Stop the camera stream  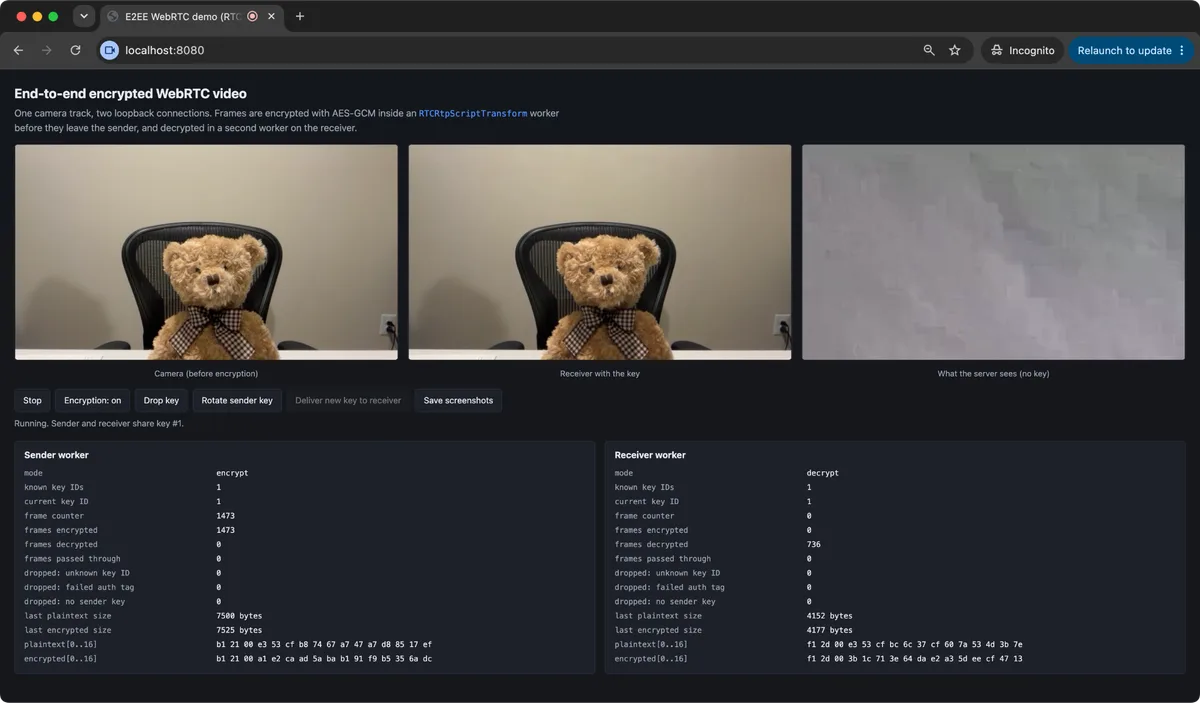32,400
